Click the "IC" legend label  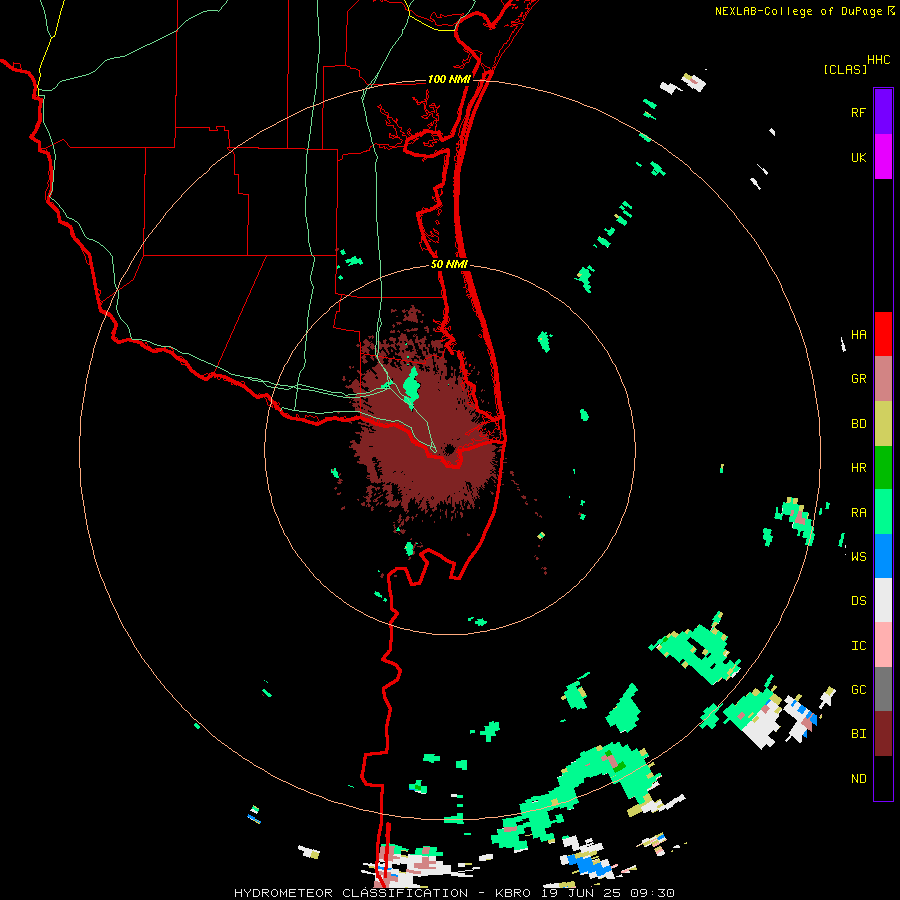[858, 646]
